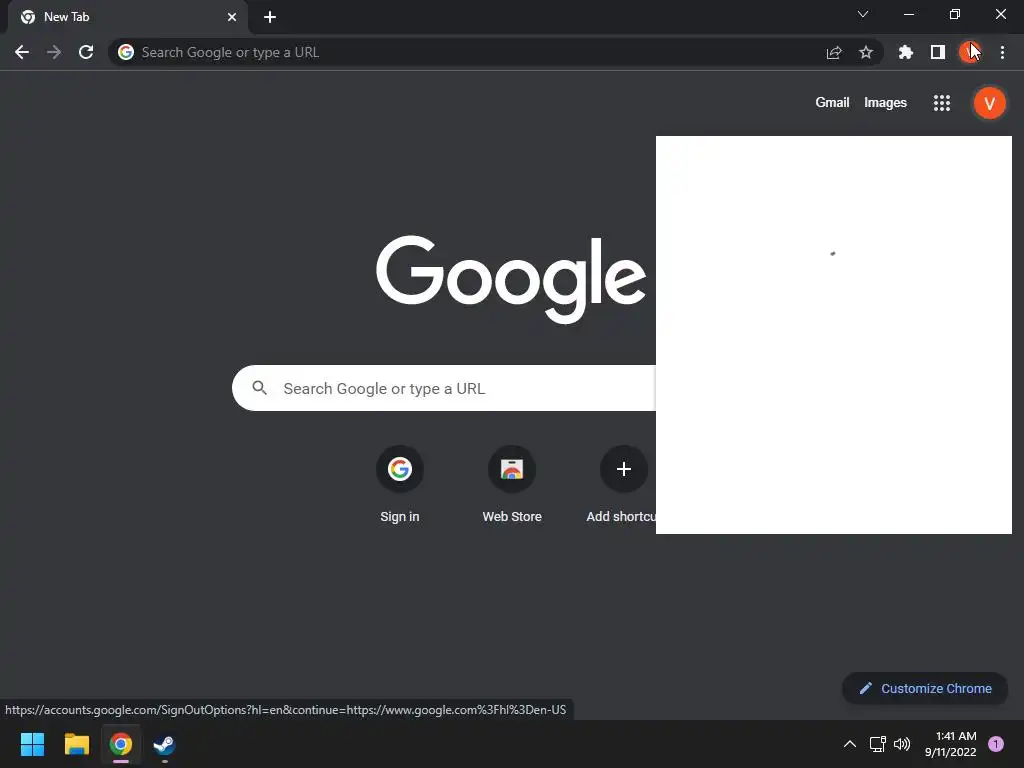Open the Chrome profile avatar in toolbar
This screenshot has height=768, width=1024.
[x=970, y=52]
